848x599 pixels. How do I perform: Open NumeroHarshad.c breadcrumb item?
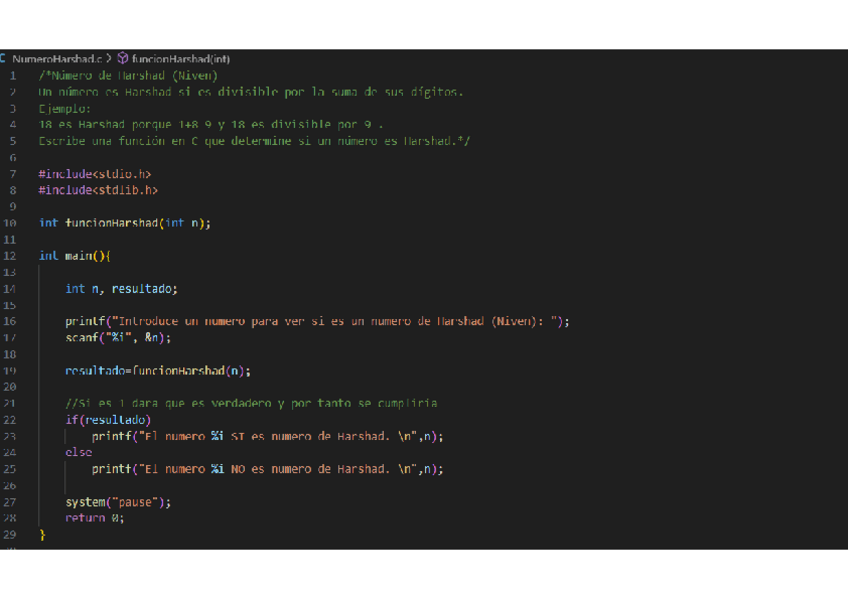pos(56,59)
